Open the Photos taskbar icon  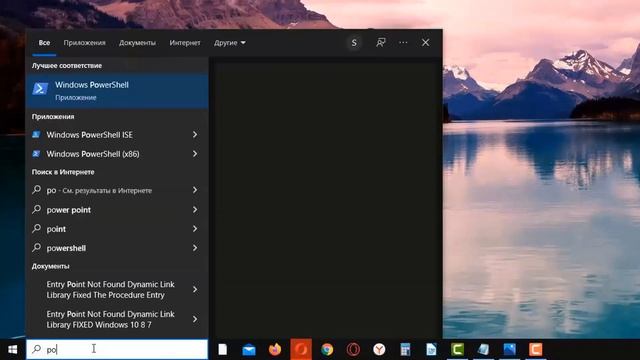510,349
